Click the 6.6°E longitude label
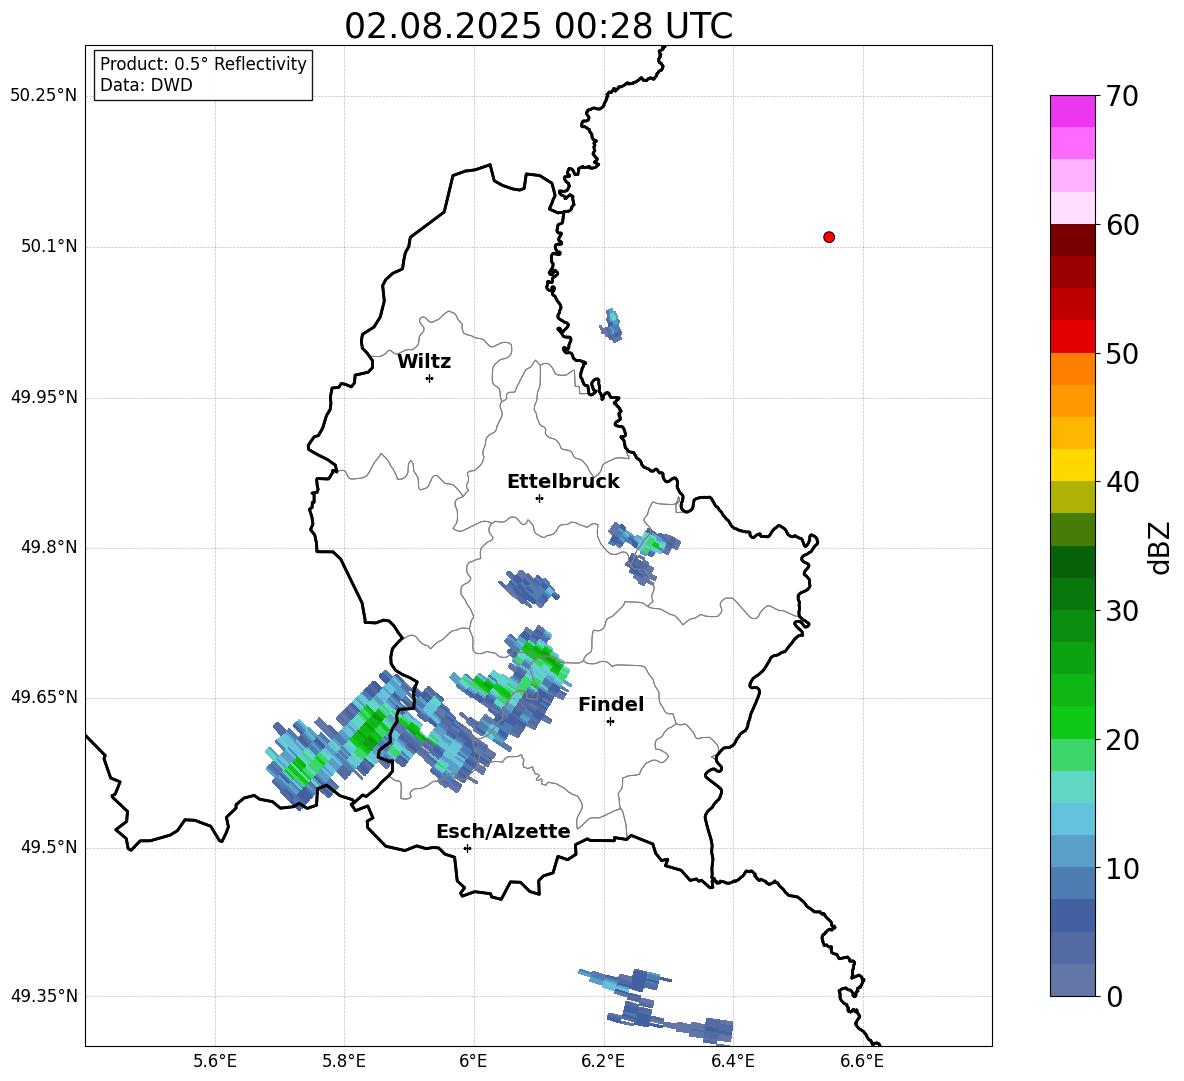 pos(862,1061)
